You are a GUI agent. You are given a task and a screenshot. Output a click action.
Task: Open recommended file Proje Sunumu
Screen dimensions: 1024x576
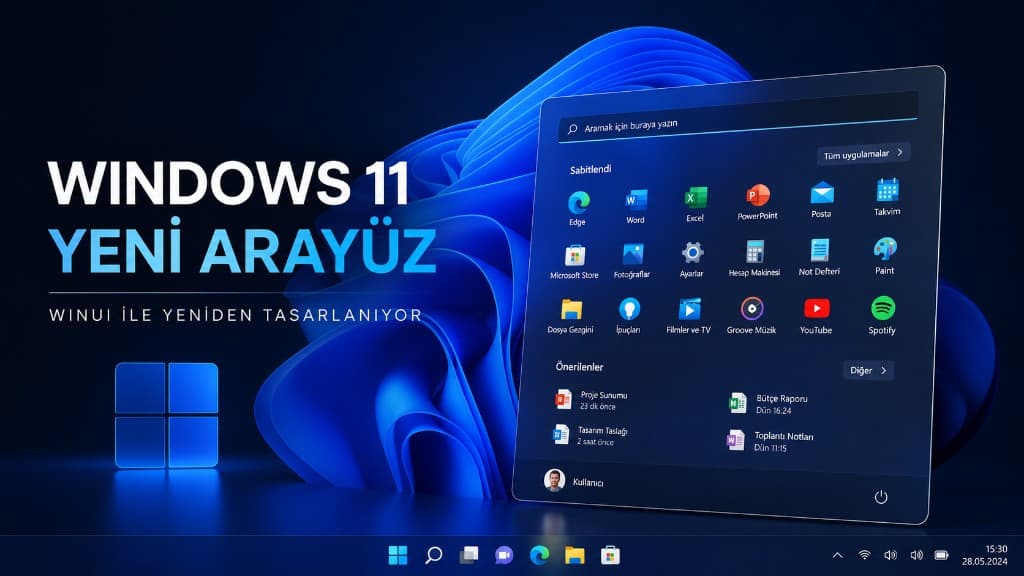592,399
